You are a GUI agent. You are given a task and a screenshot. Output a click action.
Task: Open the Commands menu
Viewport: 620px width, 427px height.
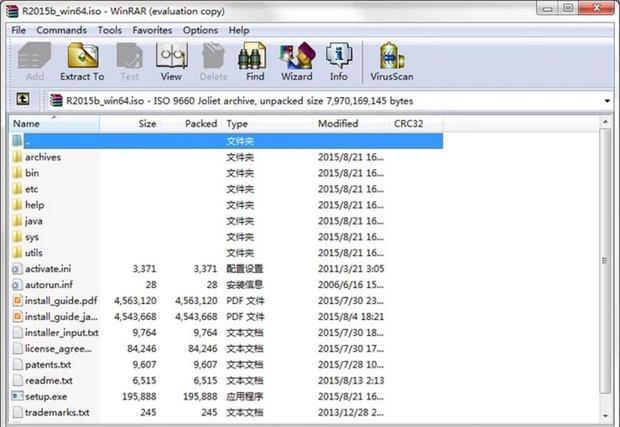(61, 30)
